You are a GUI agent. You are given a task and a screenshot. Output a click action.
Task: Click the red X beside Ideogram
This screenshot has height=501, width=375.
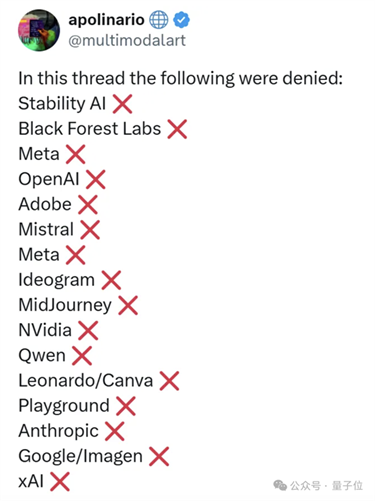coord(111,280)
